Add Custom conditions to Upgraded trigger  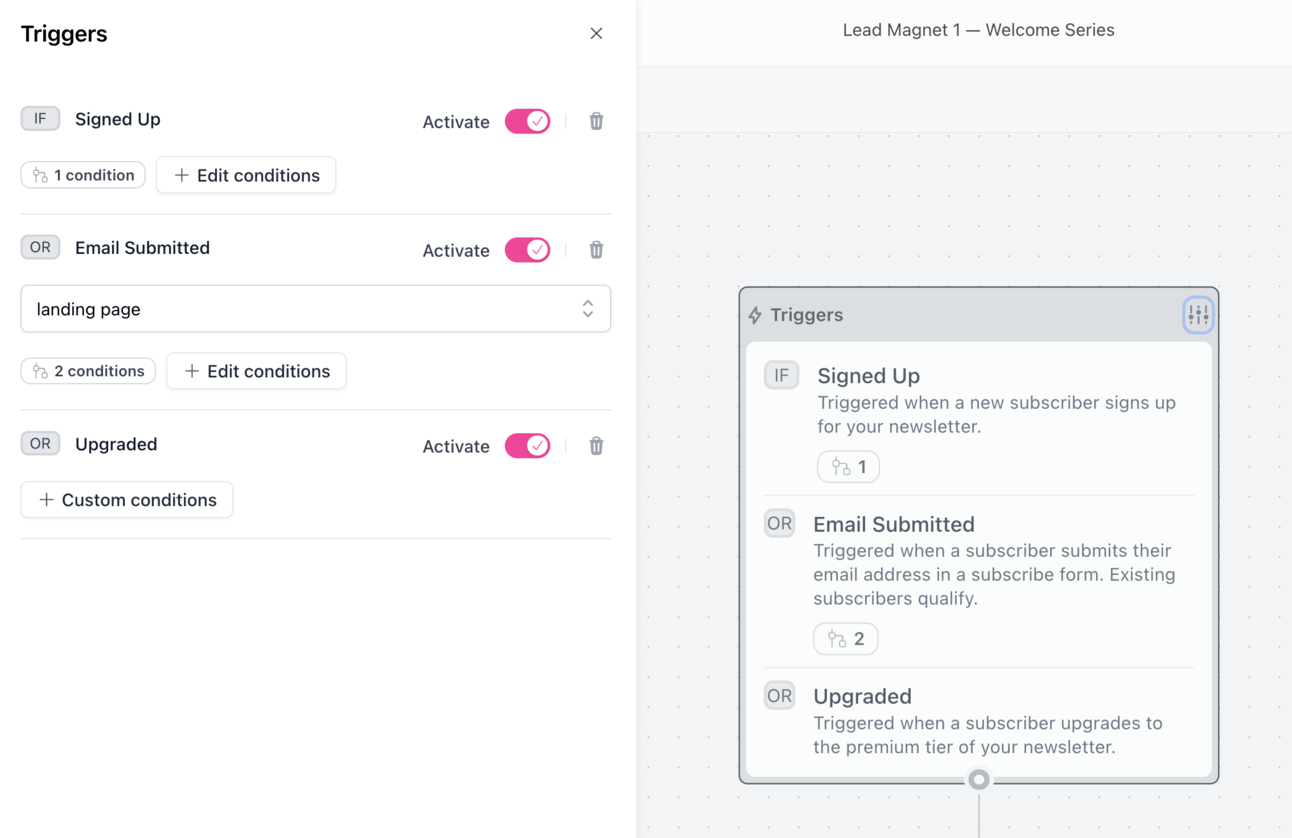127,500
